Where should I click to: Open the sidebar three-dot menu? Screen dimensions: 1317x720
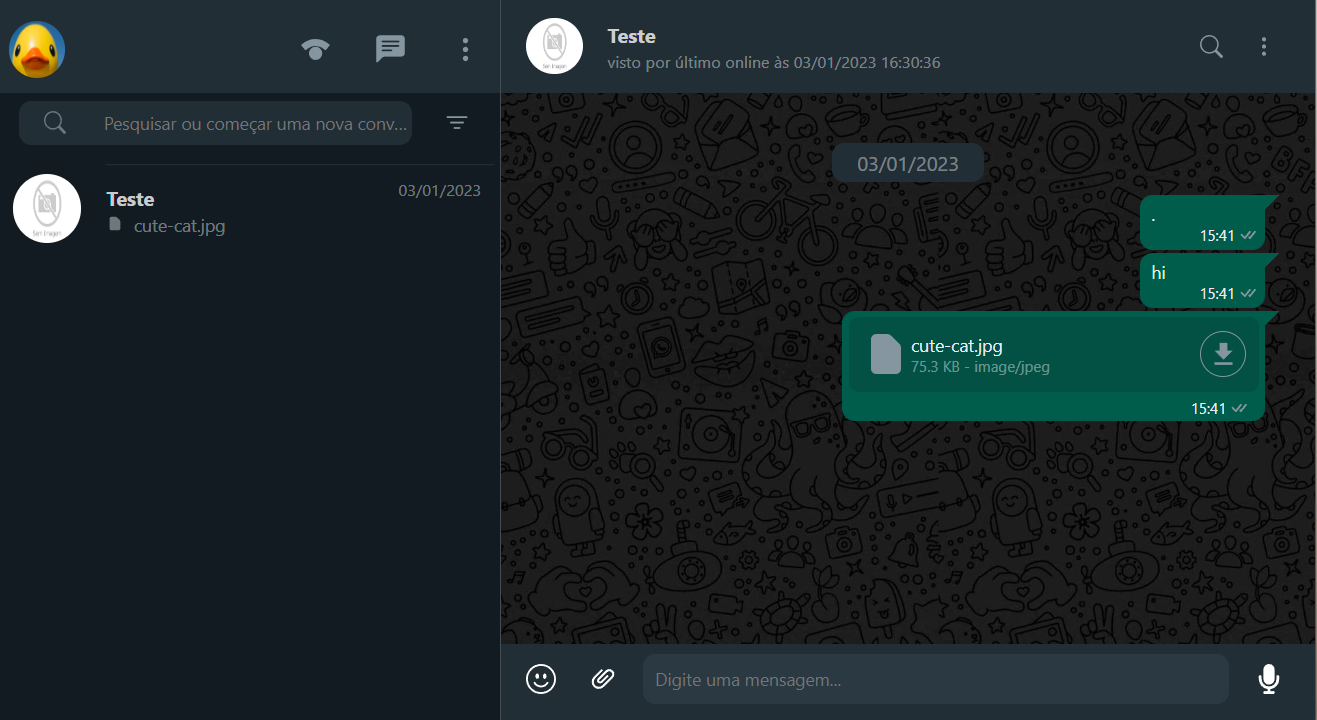point(465,46)
